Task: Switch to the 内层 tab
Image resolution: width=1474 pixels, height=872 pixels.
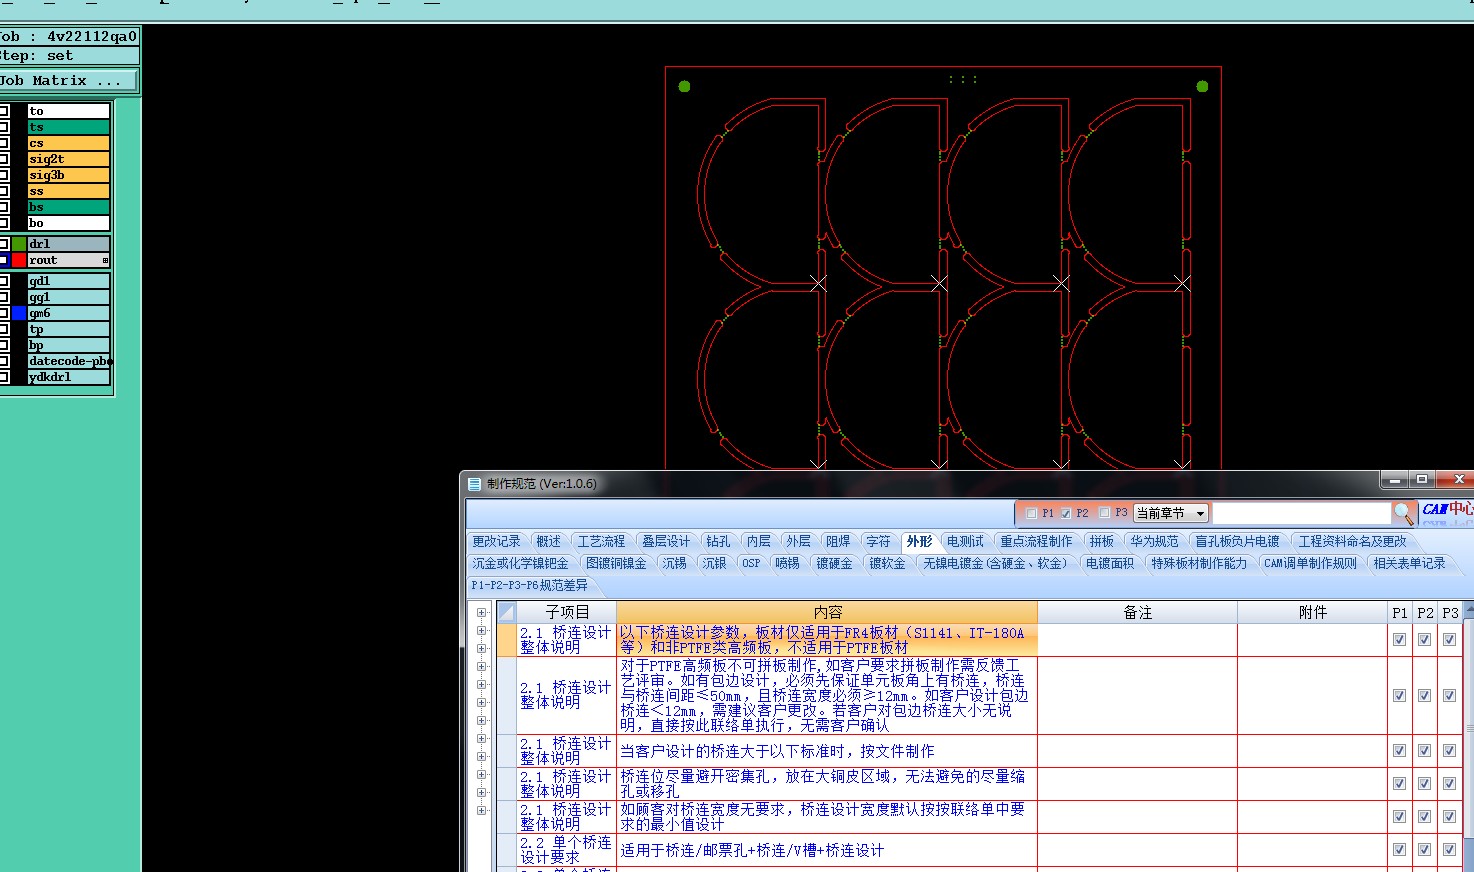Action: 759,541
